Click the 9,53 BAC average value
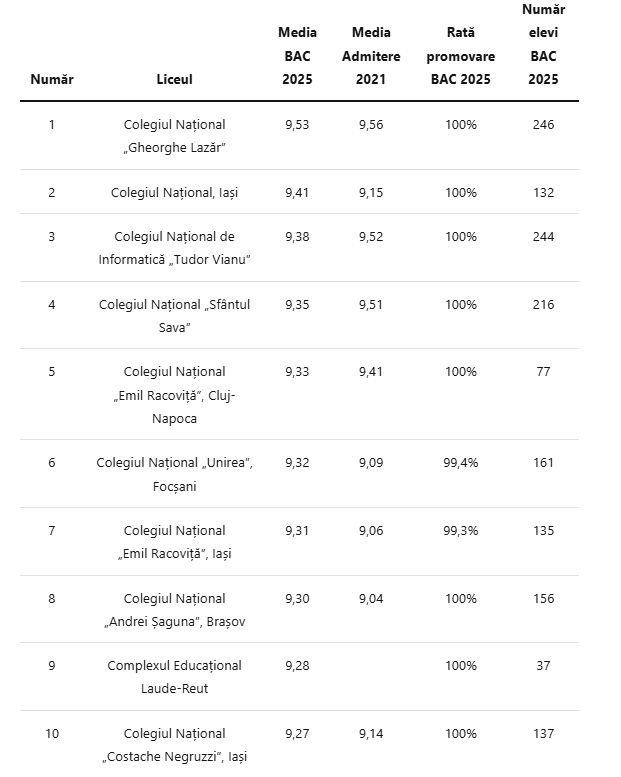 (x=297, y=124)
